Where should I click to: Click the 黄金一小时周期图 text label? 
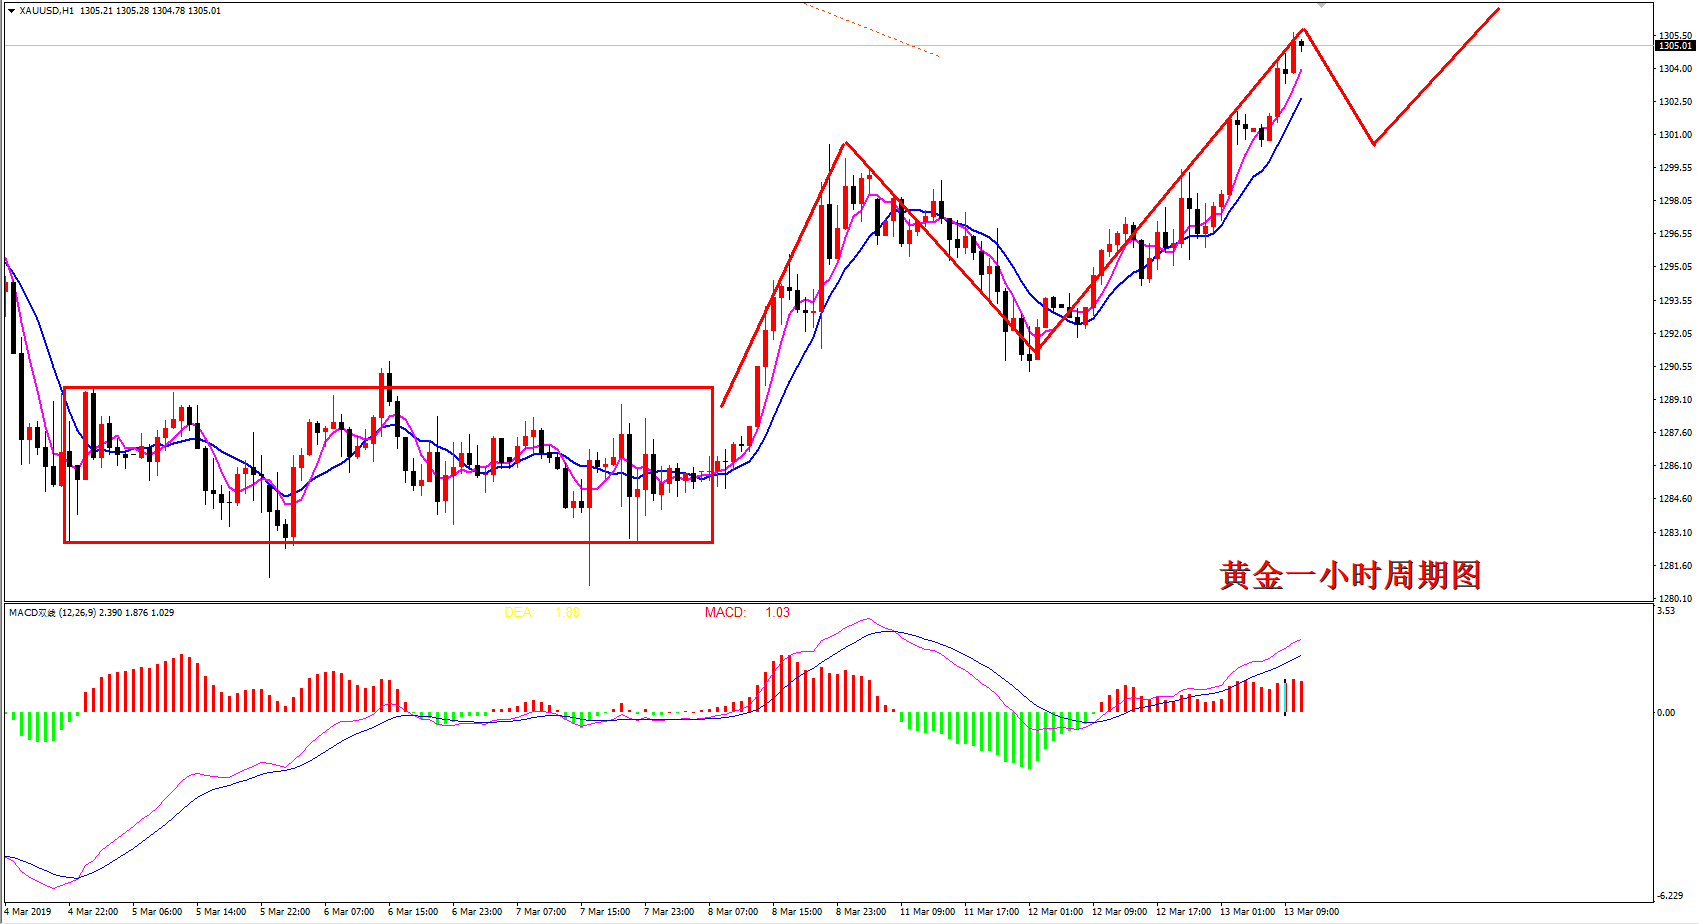coord(1350,575)
